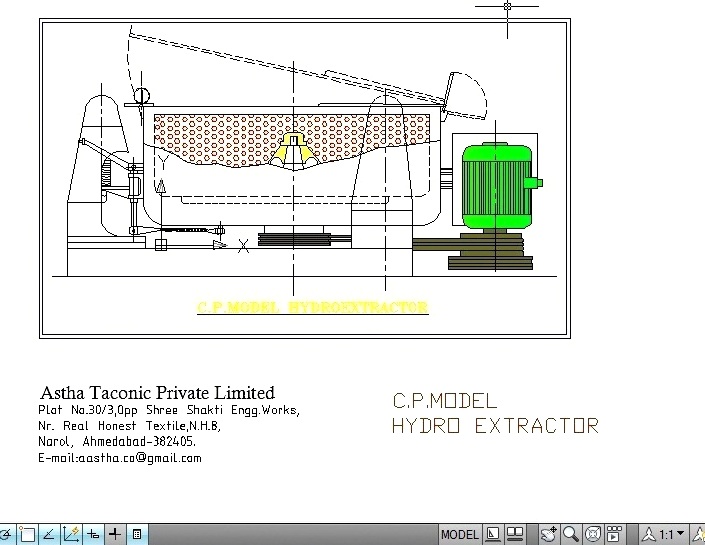Enable Object Snap Tracking
The width and height of the screenshot is (705, 545).
point(49,535)
